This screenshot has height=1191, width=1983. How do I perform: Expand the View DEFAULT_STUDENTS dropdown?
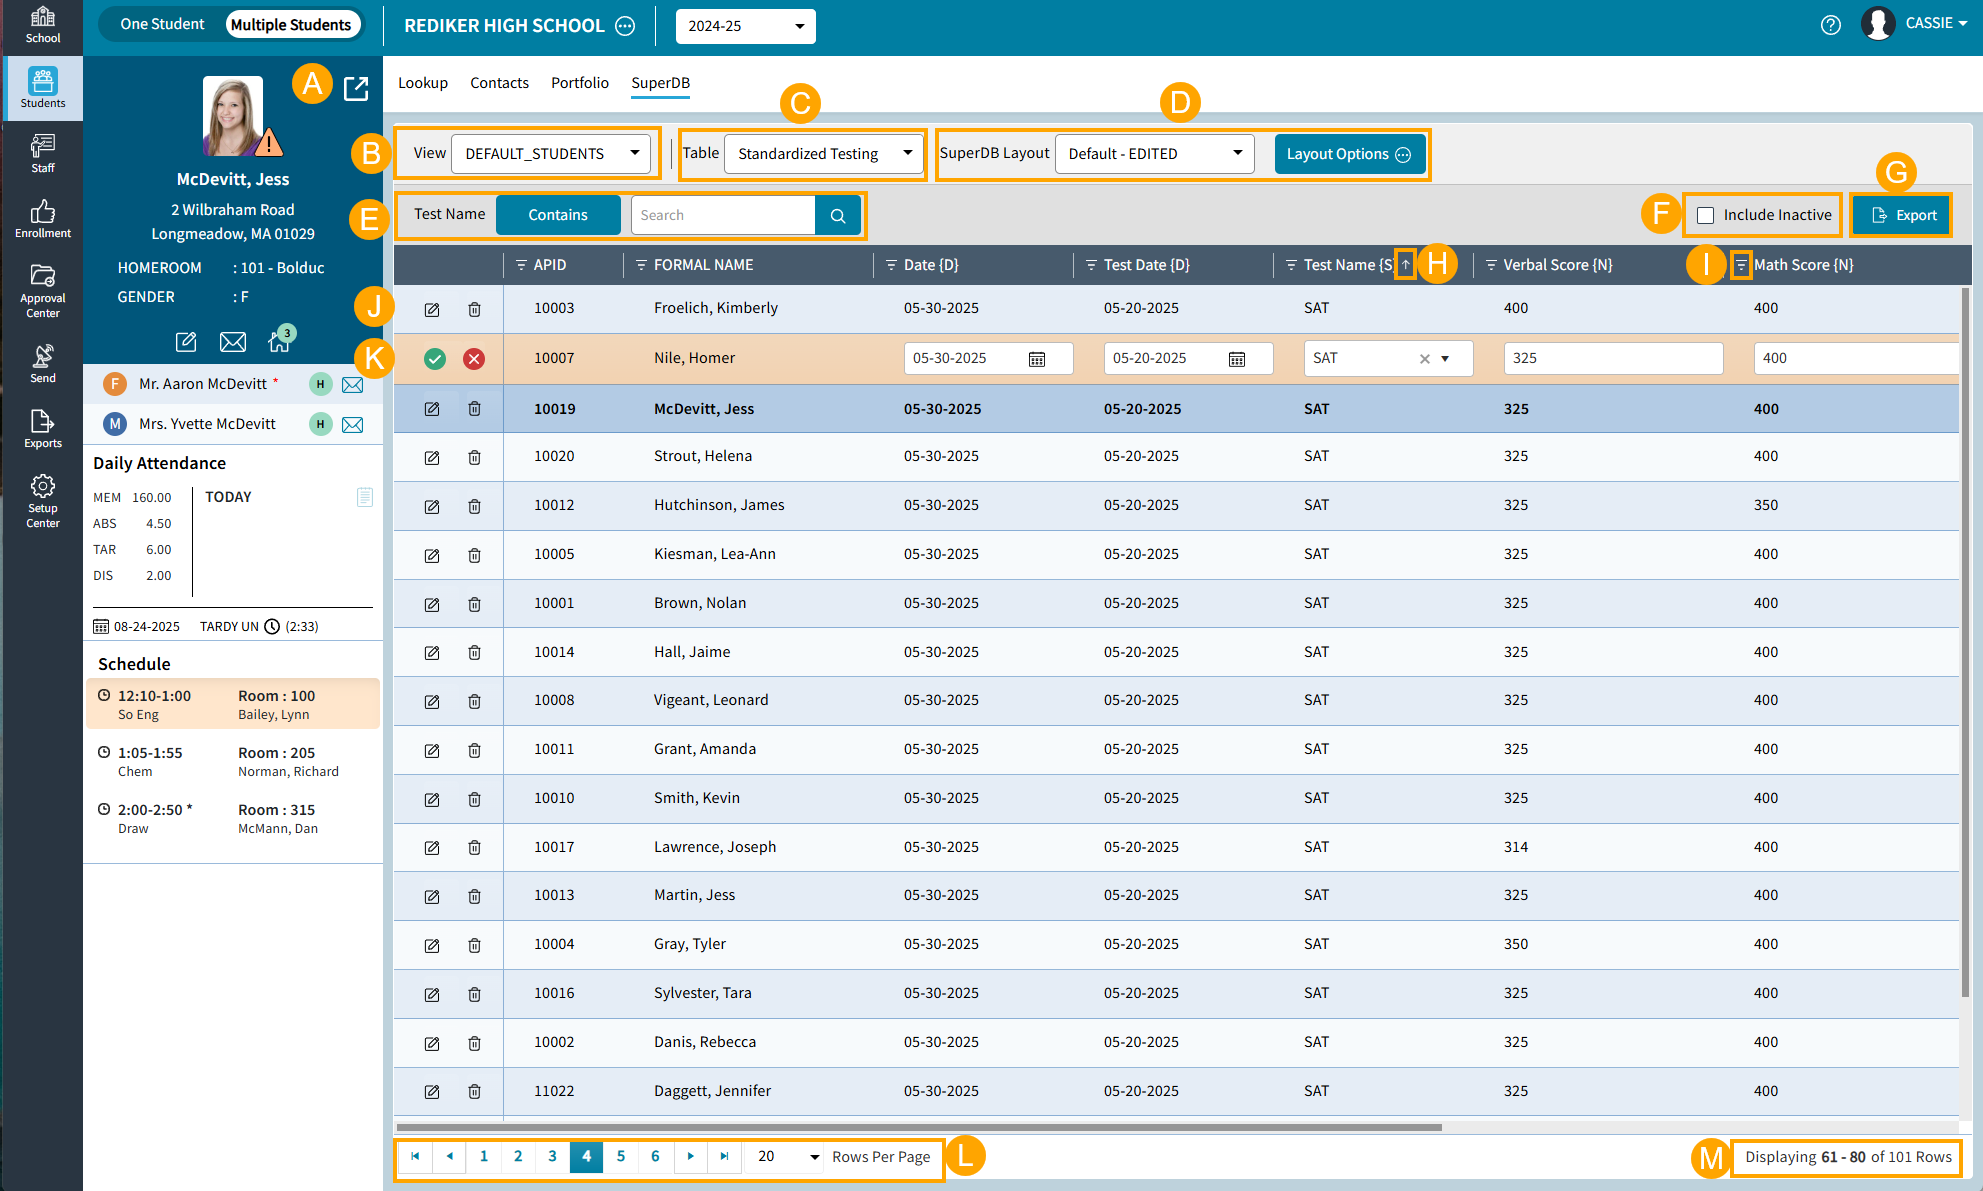[551, 154]
